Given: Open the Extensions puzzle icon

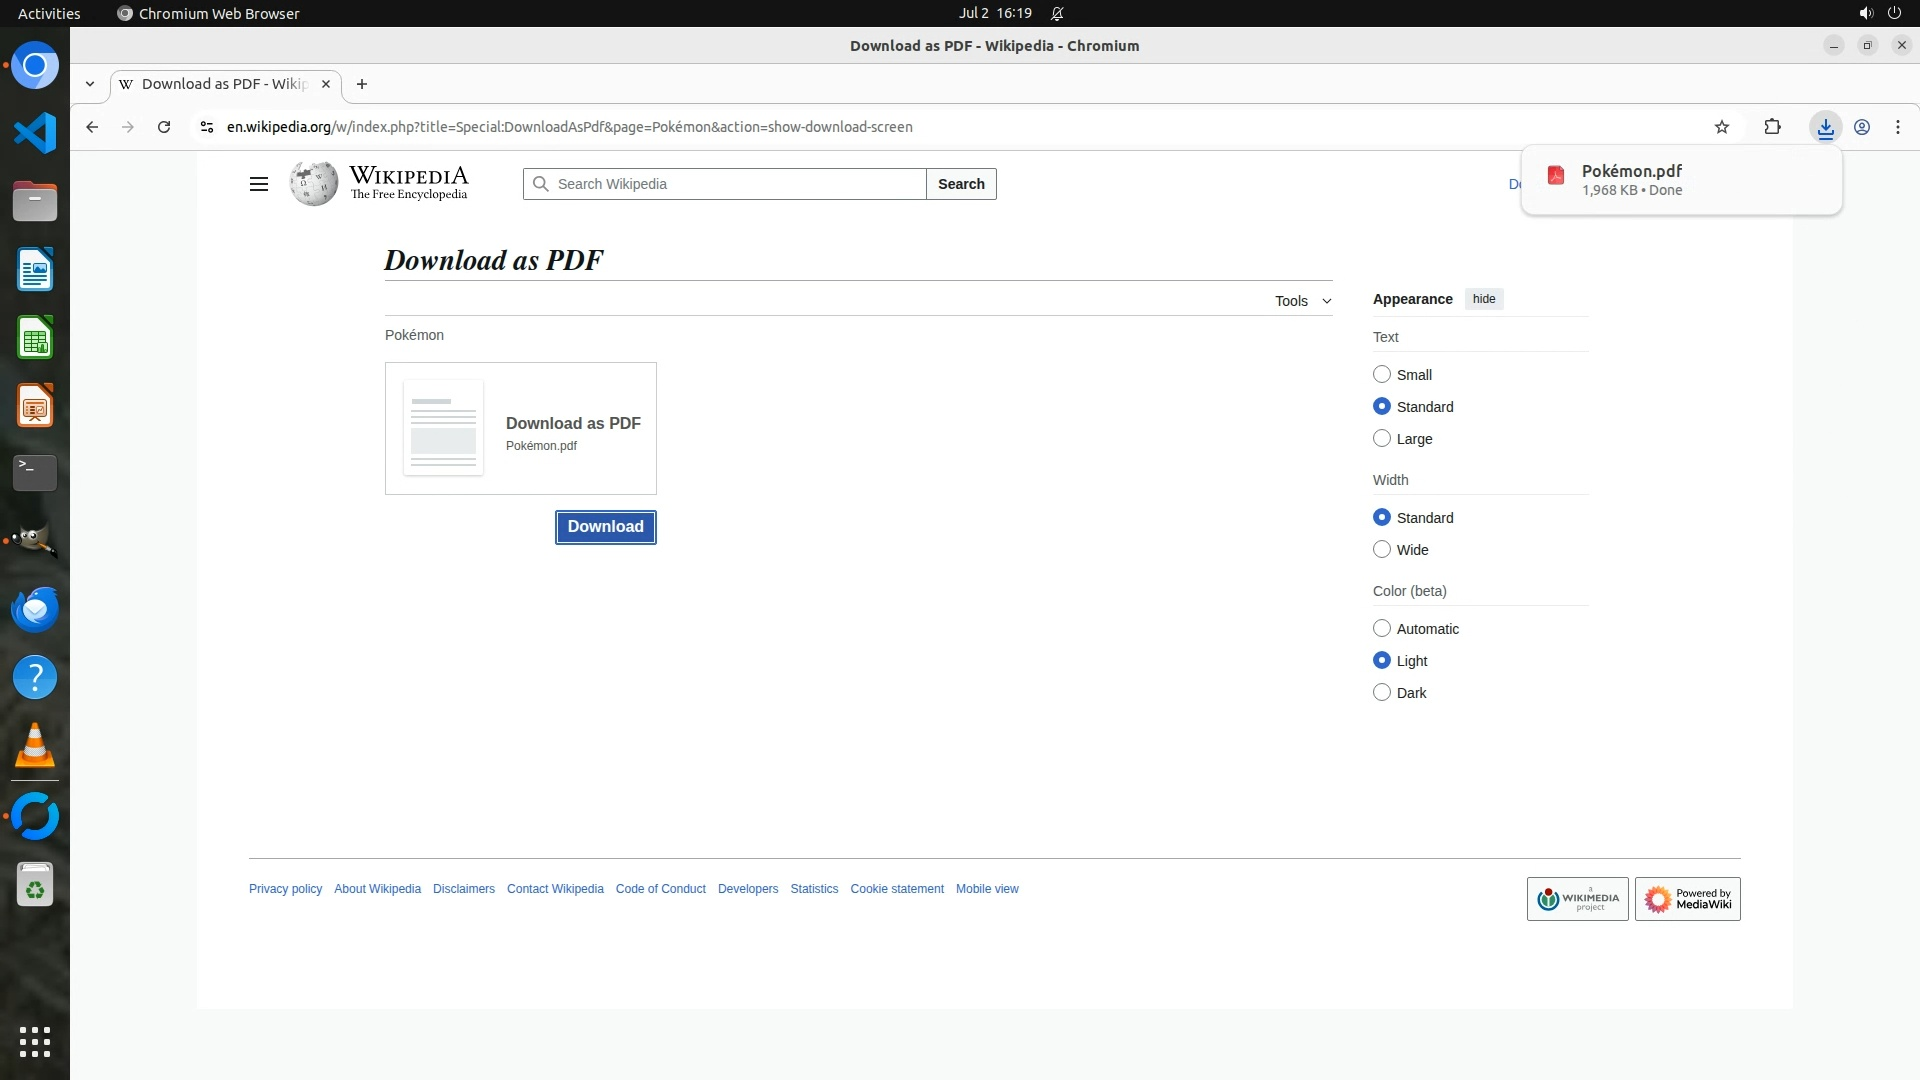Looking at the screenshot, I should (1772, 127).
